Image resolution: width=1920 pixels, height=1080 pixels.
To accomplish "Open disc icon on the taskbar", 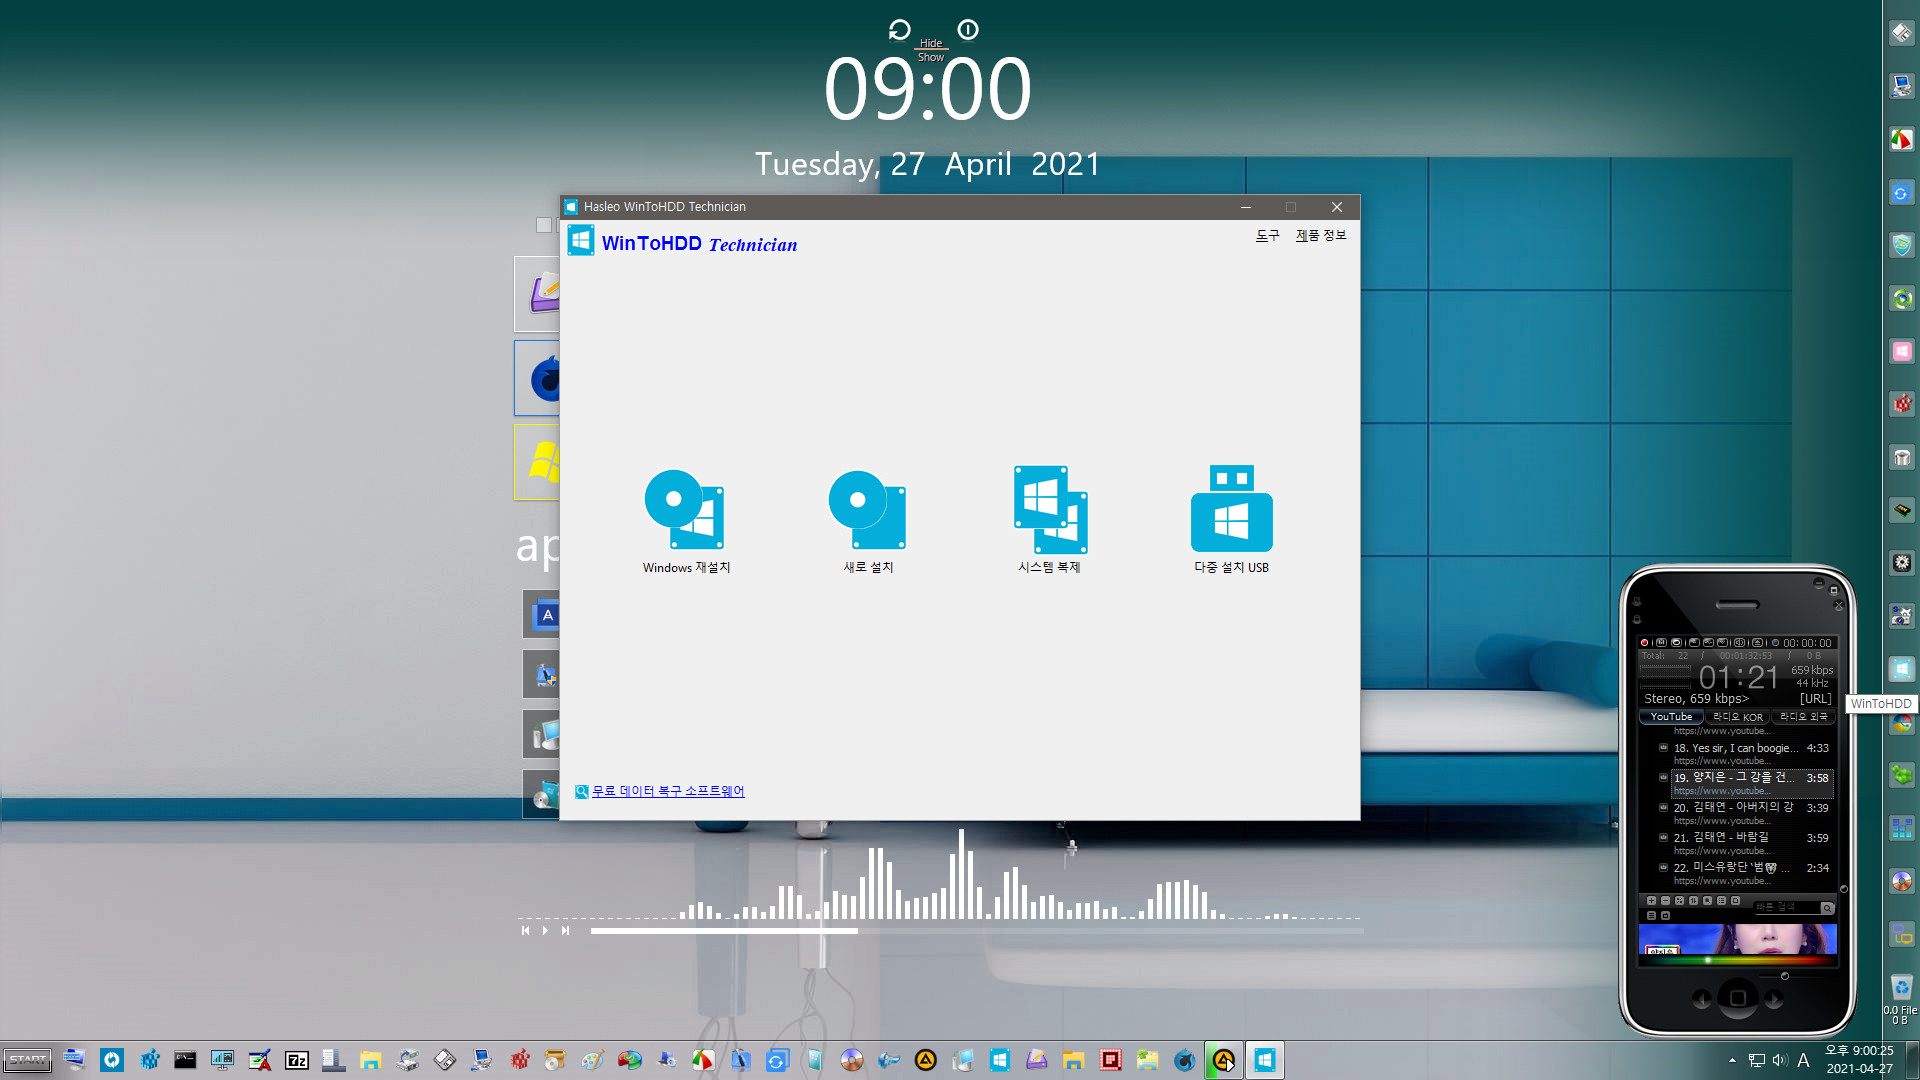I will (852, 1060).
